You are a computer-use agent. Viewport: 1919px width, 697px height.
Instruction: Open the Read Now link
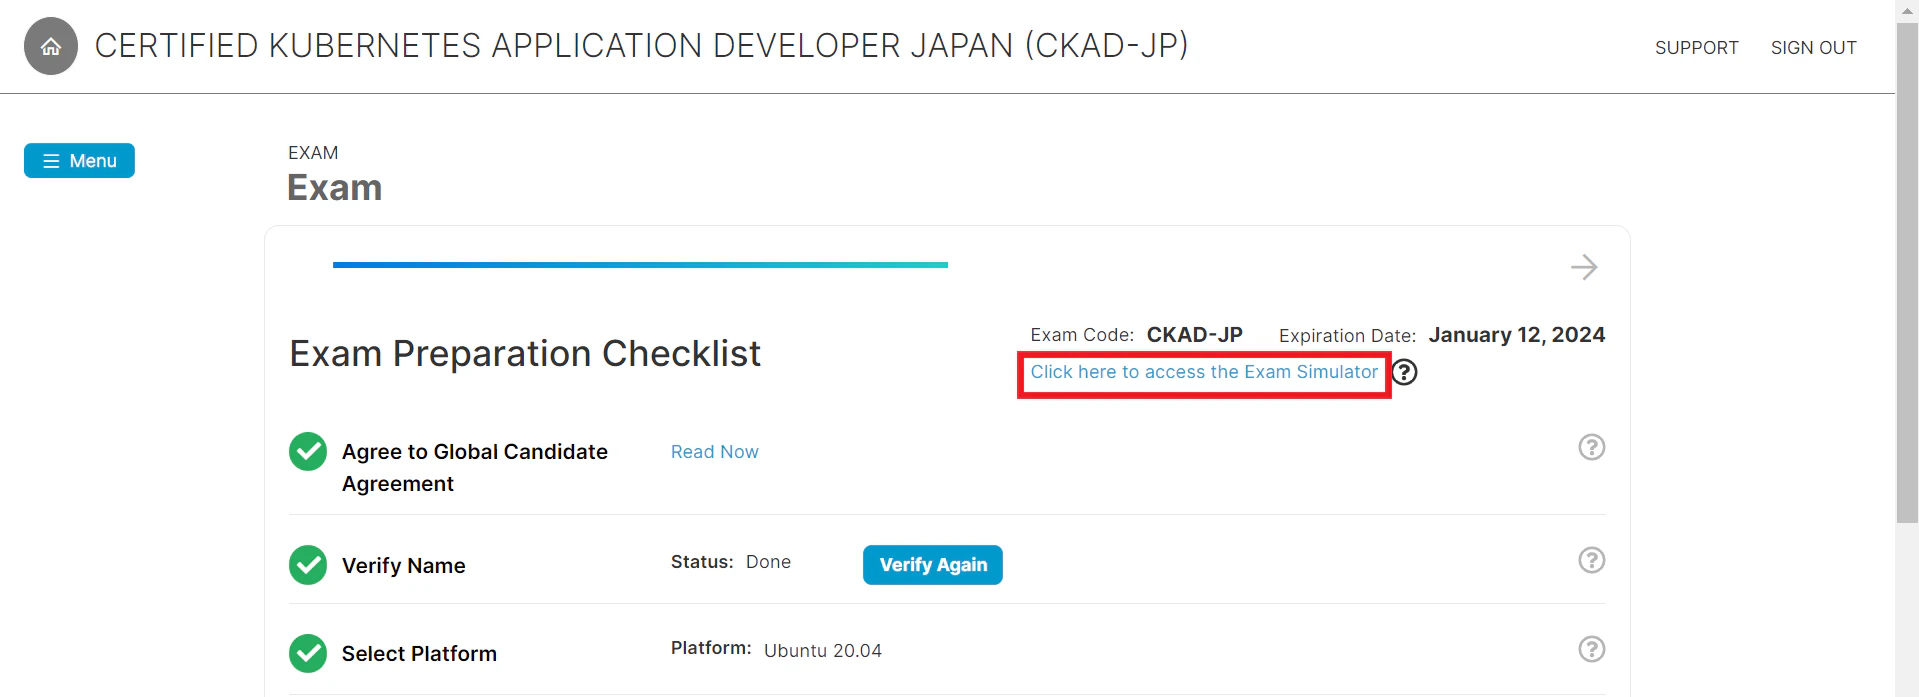[x=715, y=452]
